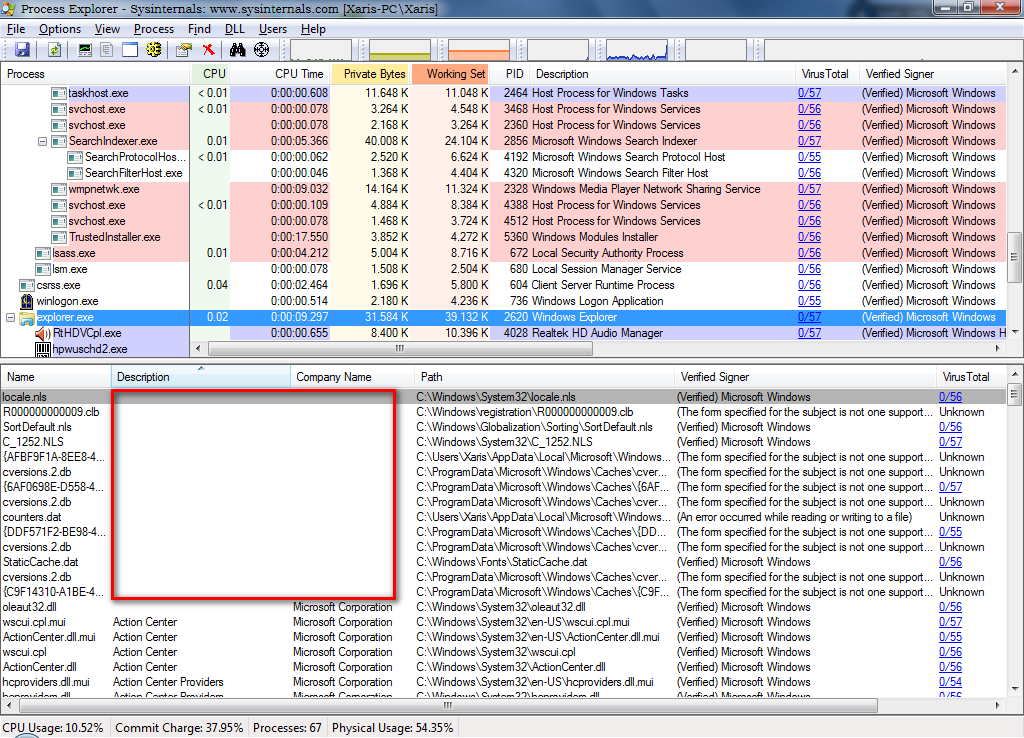The width and height of the screenshot is (1024, 738).
Task: Click the yellow gear View DLLs icon
Action: (154, 50)
